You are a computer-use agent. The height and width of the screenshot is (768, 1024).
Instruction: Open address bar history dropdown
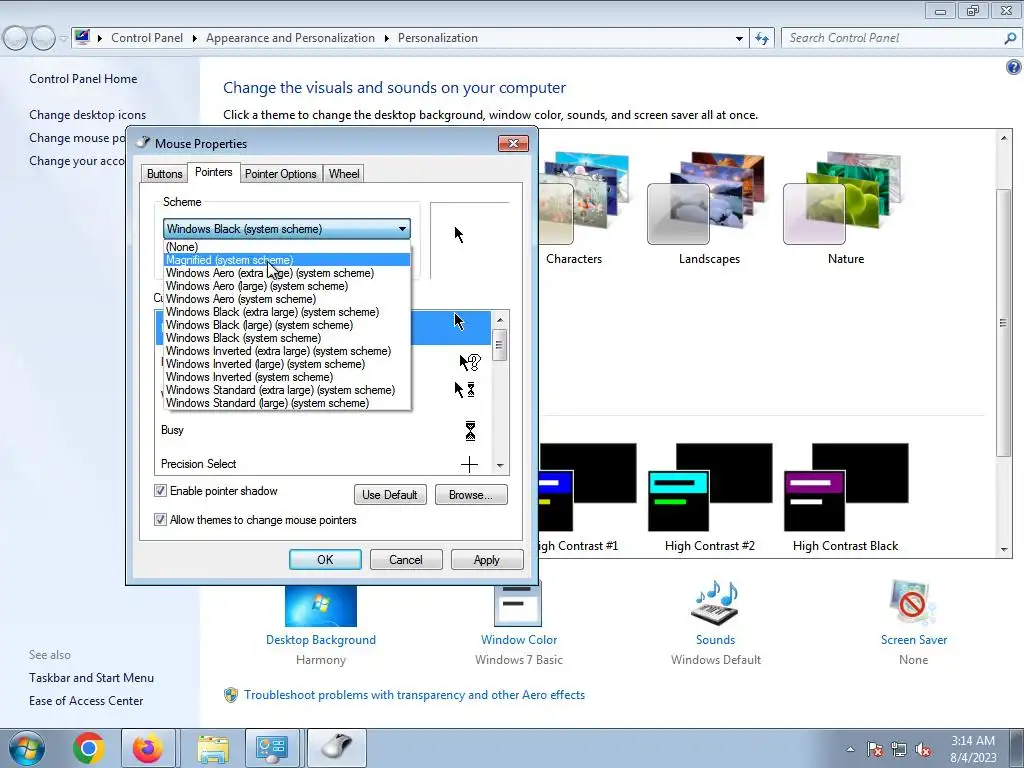pyautogui.click(x=739, y=38)
